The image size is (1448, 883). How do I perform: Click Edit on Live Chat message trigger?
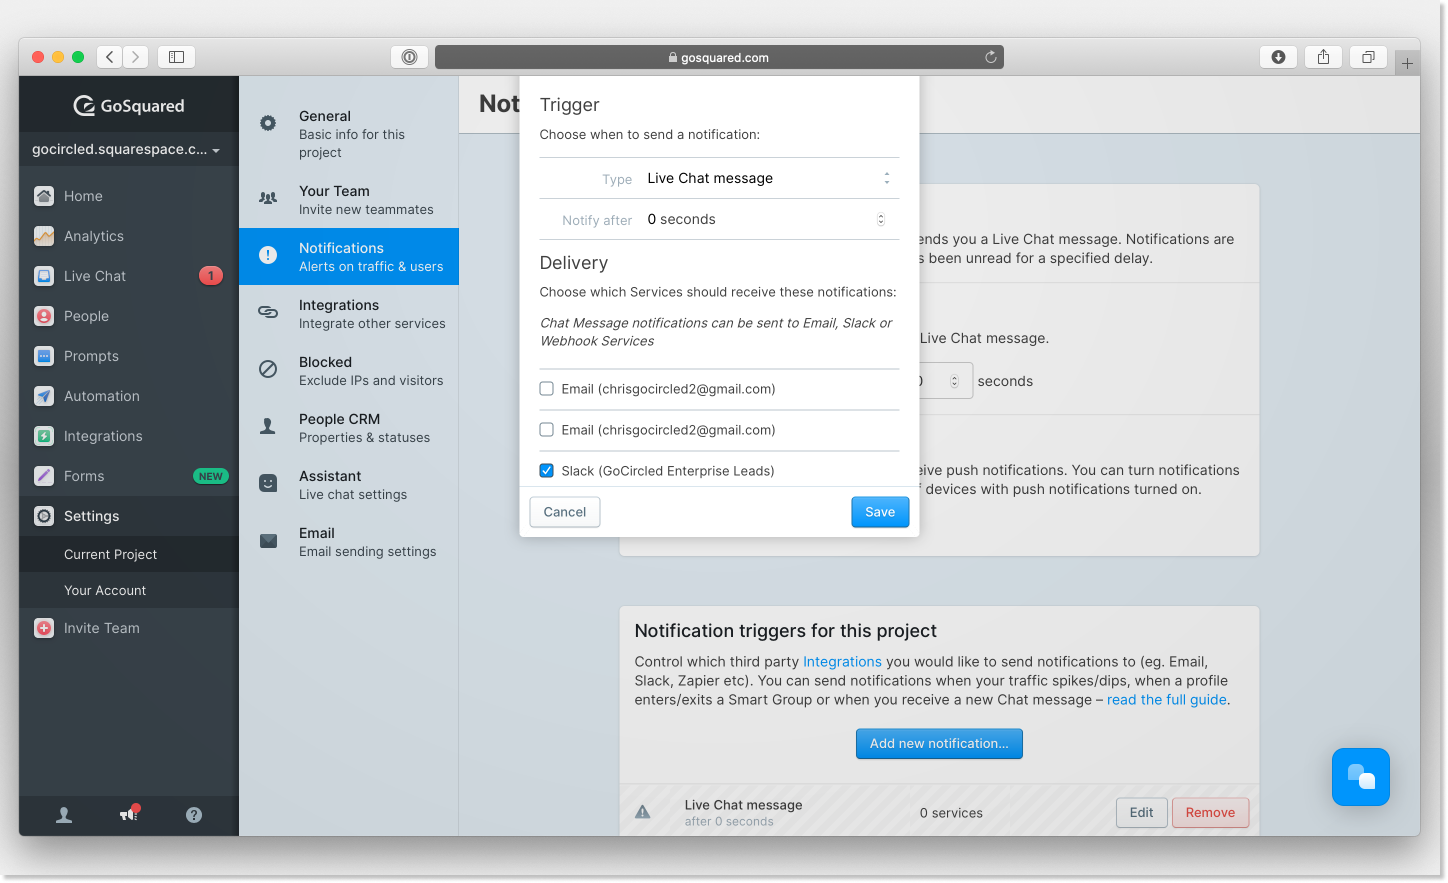click(1142, 812)
